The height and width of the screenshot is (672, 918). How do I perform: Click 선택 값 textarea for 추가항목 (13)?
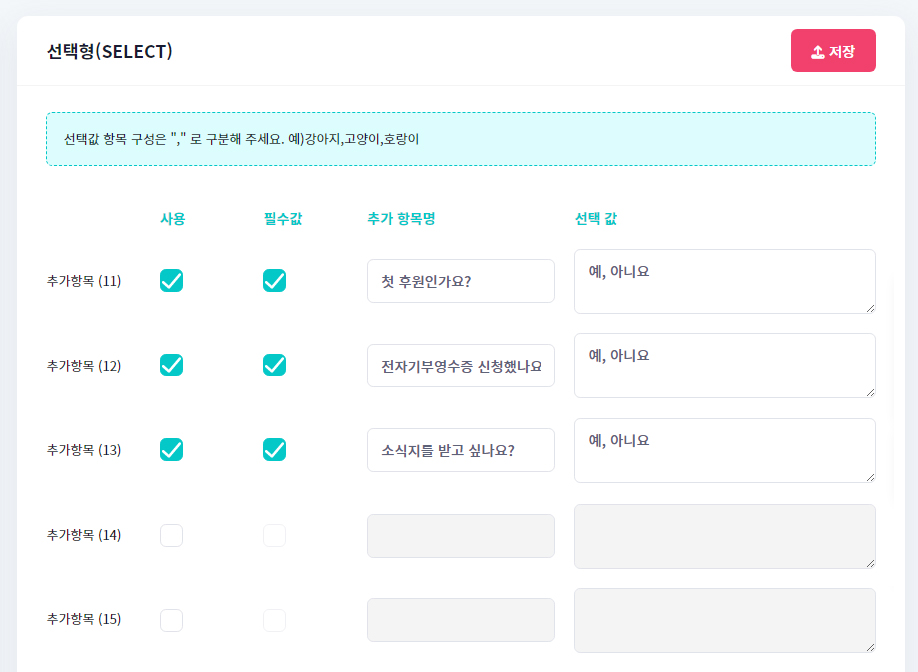pos(724,450)
